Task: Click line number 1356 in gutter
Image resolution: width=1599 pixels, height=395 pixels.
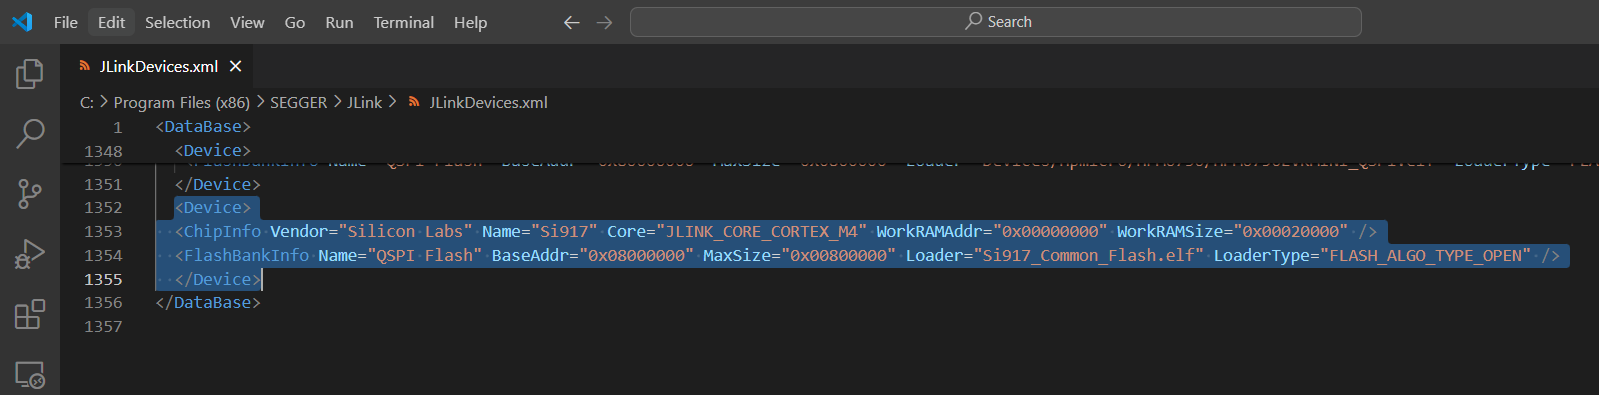Action: tap(103, 302)
